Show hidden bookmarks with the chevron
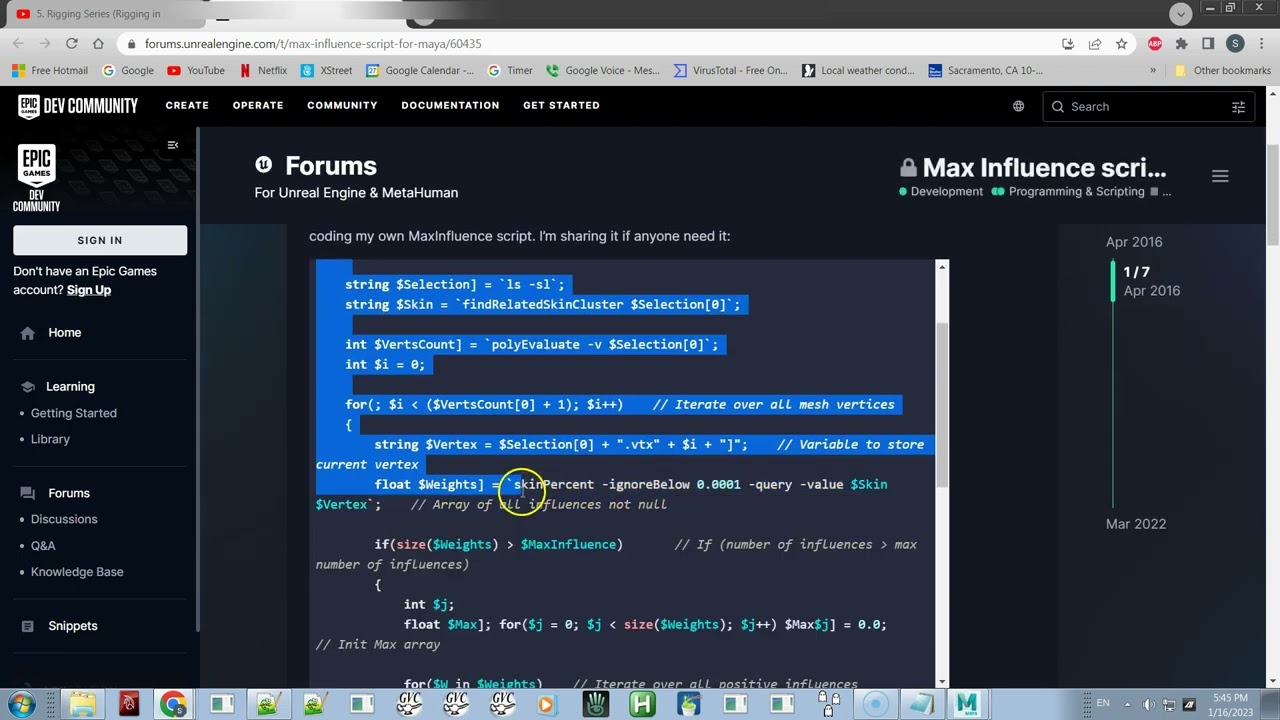Image resolution: width=1280 pixels, height=720 pixels. point(1153,70)
